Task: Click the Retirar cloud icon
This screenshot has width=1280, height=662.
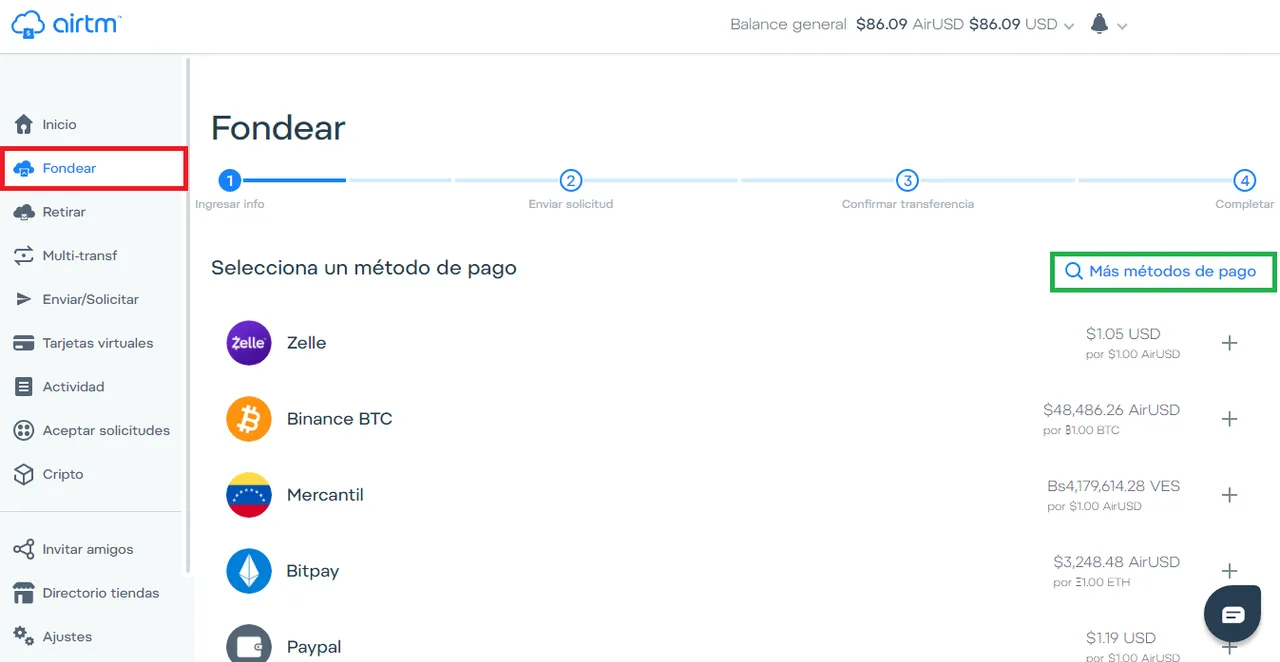Action: pyautogui.click(x=24, y=212)
